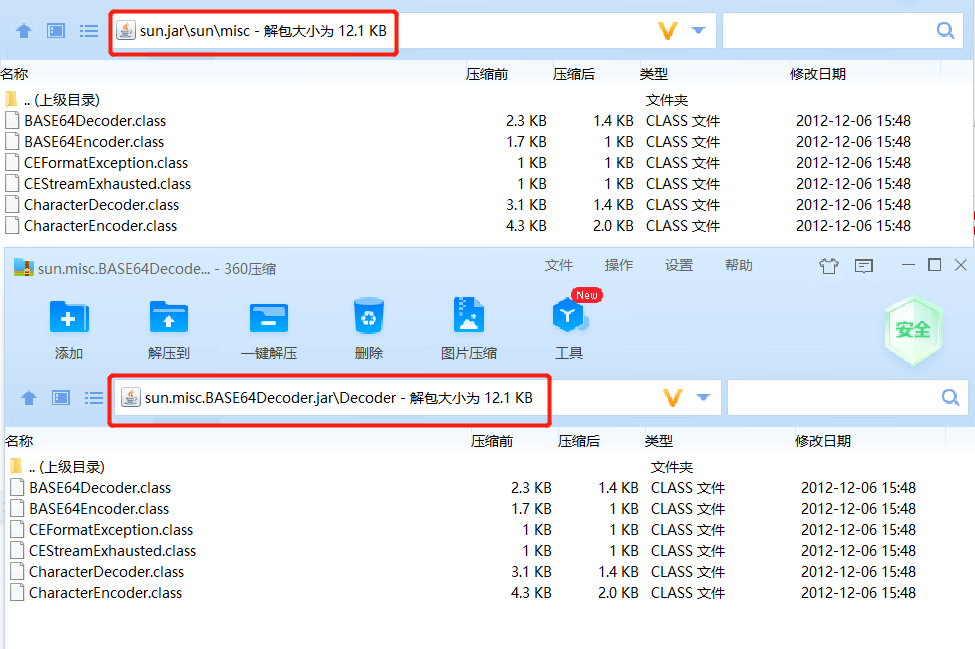Click the skin shirt icon in title bar
The height and width of the screenshot is (649, 975).
[x=828, y=266]
